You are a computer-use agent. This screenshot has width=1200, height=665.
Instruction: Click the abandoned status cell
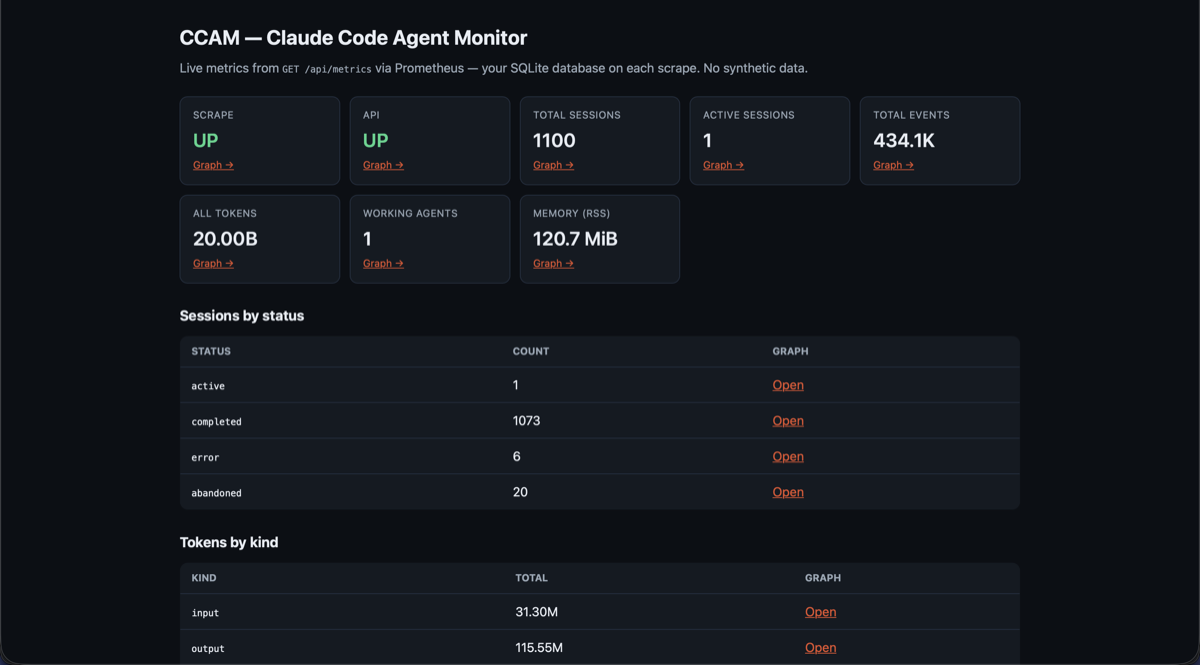click(x=217, y=493)
